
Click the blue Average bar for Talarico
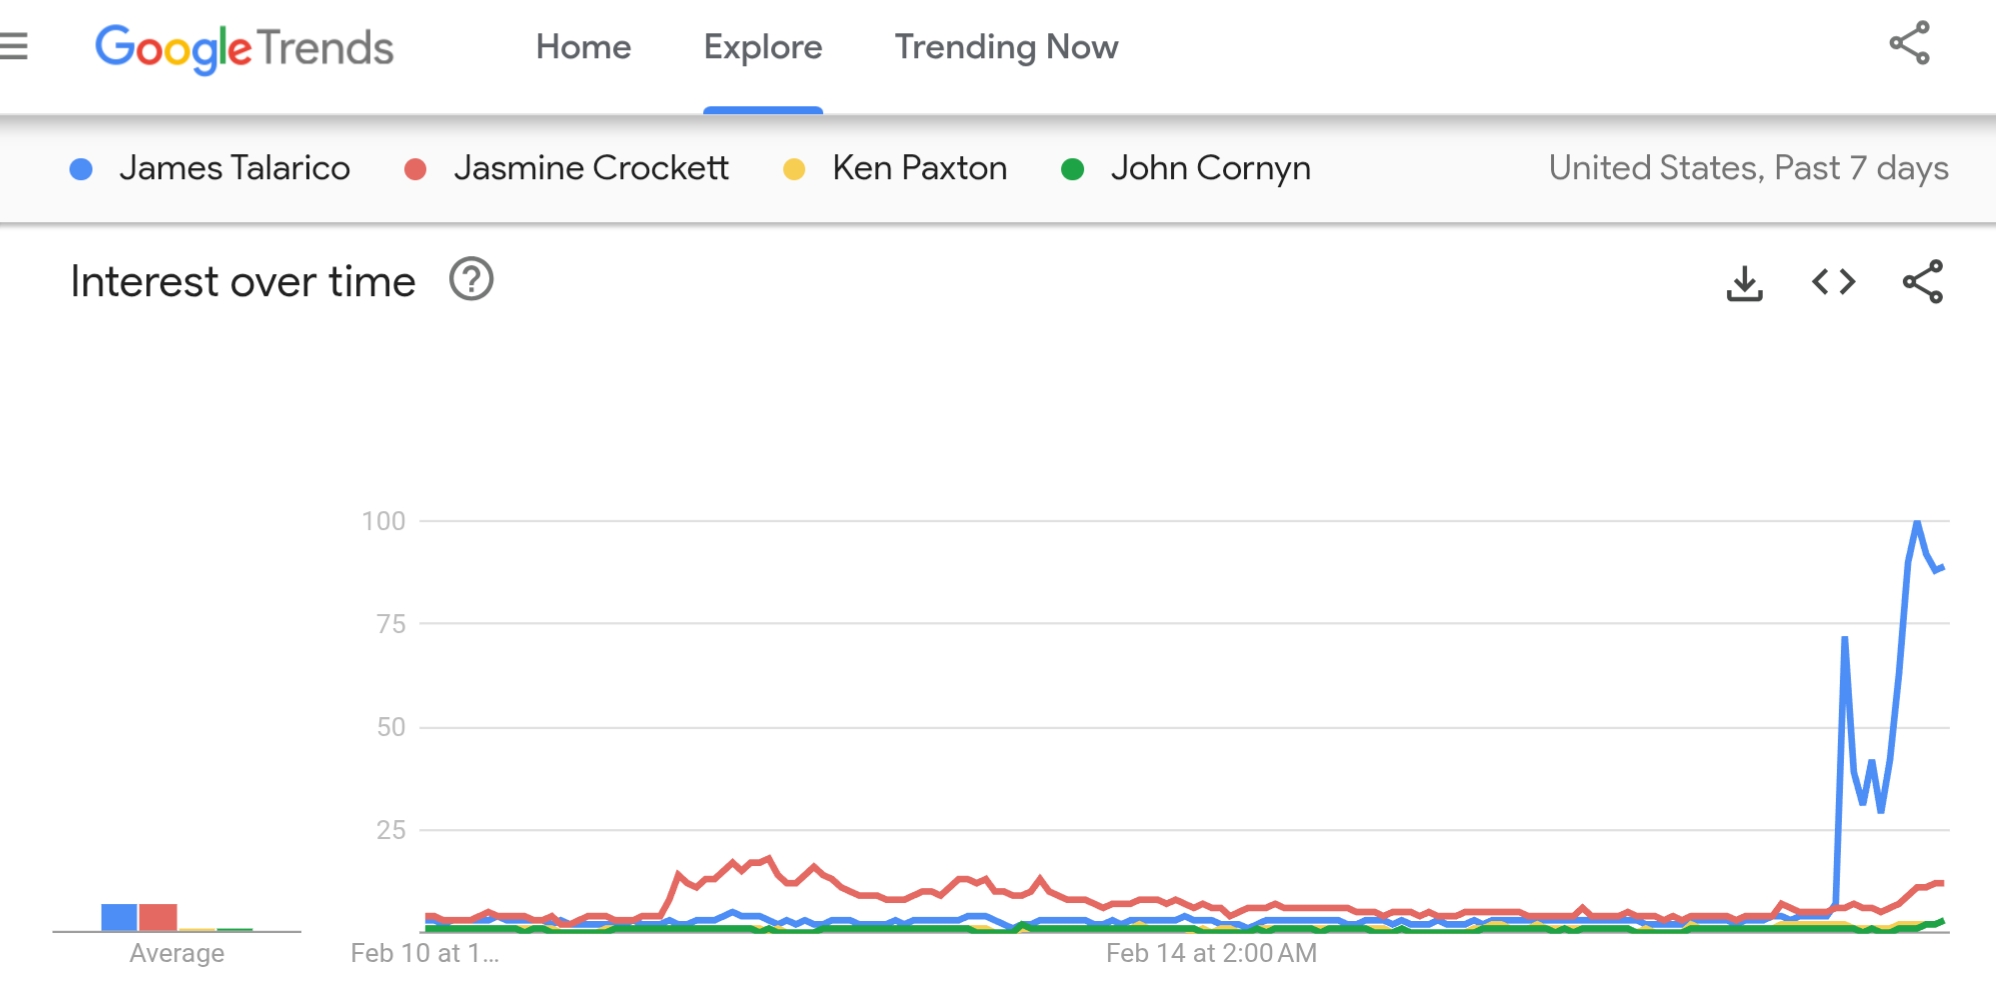point(119,917)
